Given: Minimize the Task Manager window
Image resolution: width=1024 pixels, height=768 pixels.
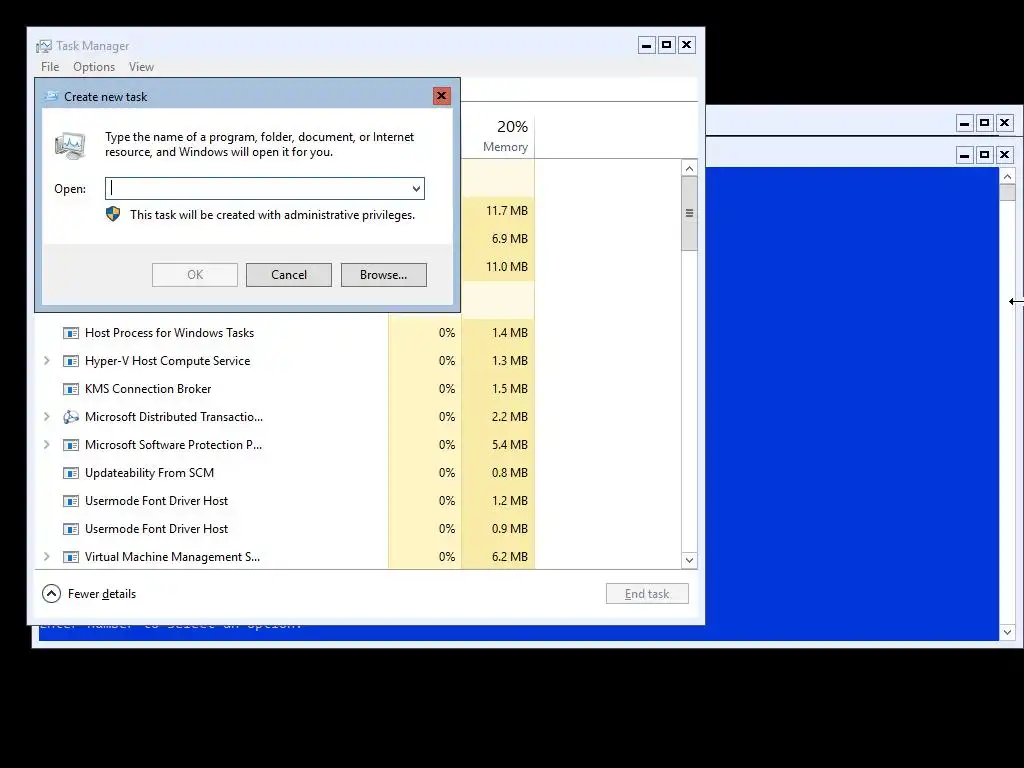Looking at the screenshot, I should click(x=647, y=44).
